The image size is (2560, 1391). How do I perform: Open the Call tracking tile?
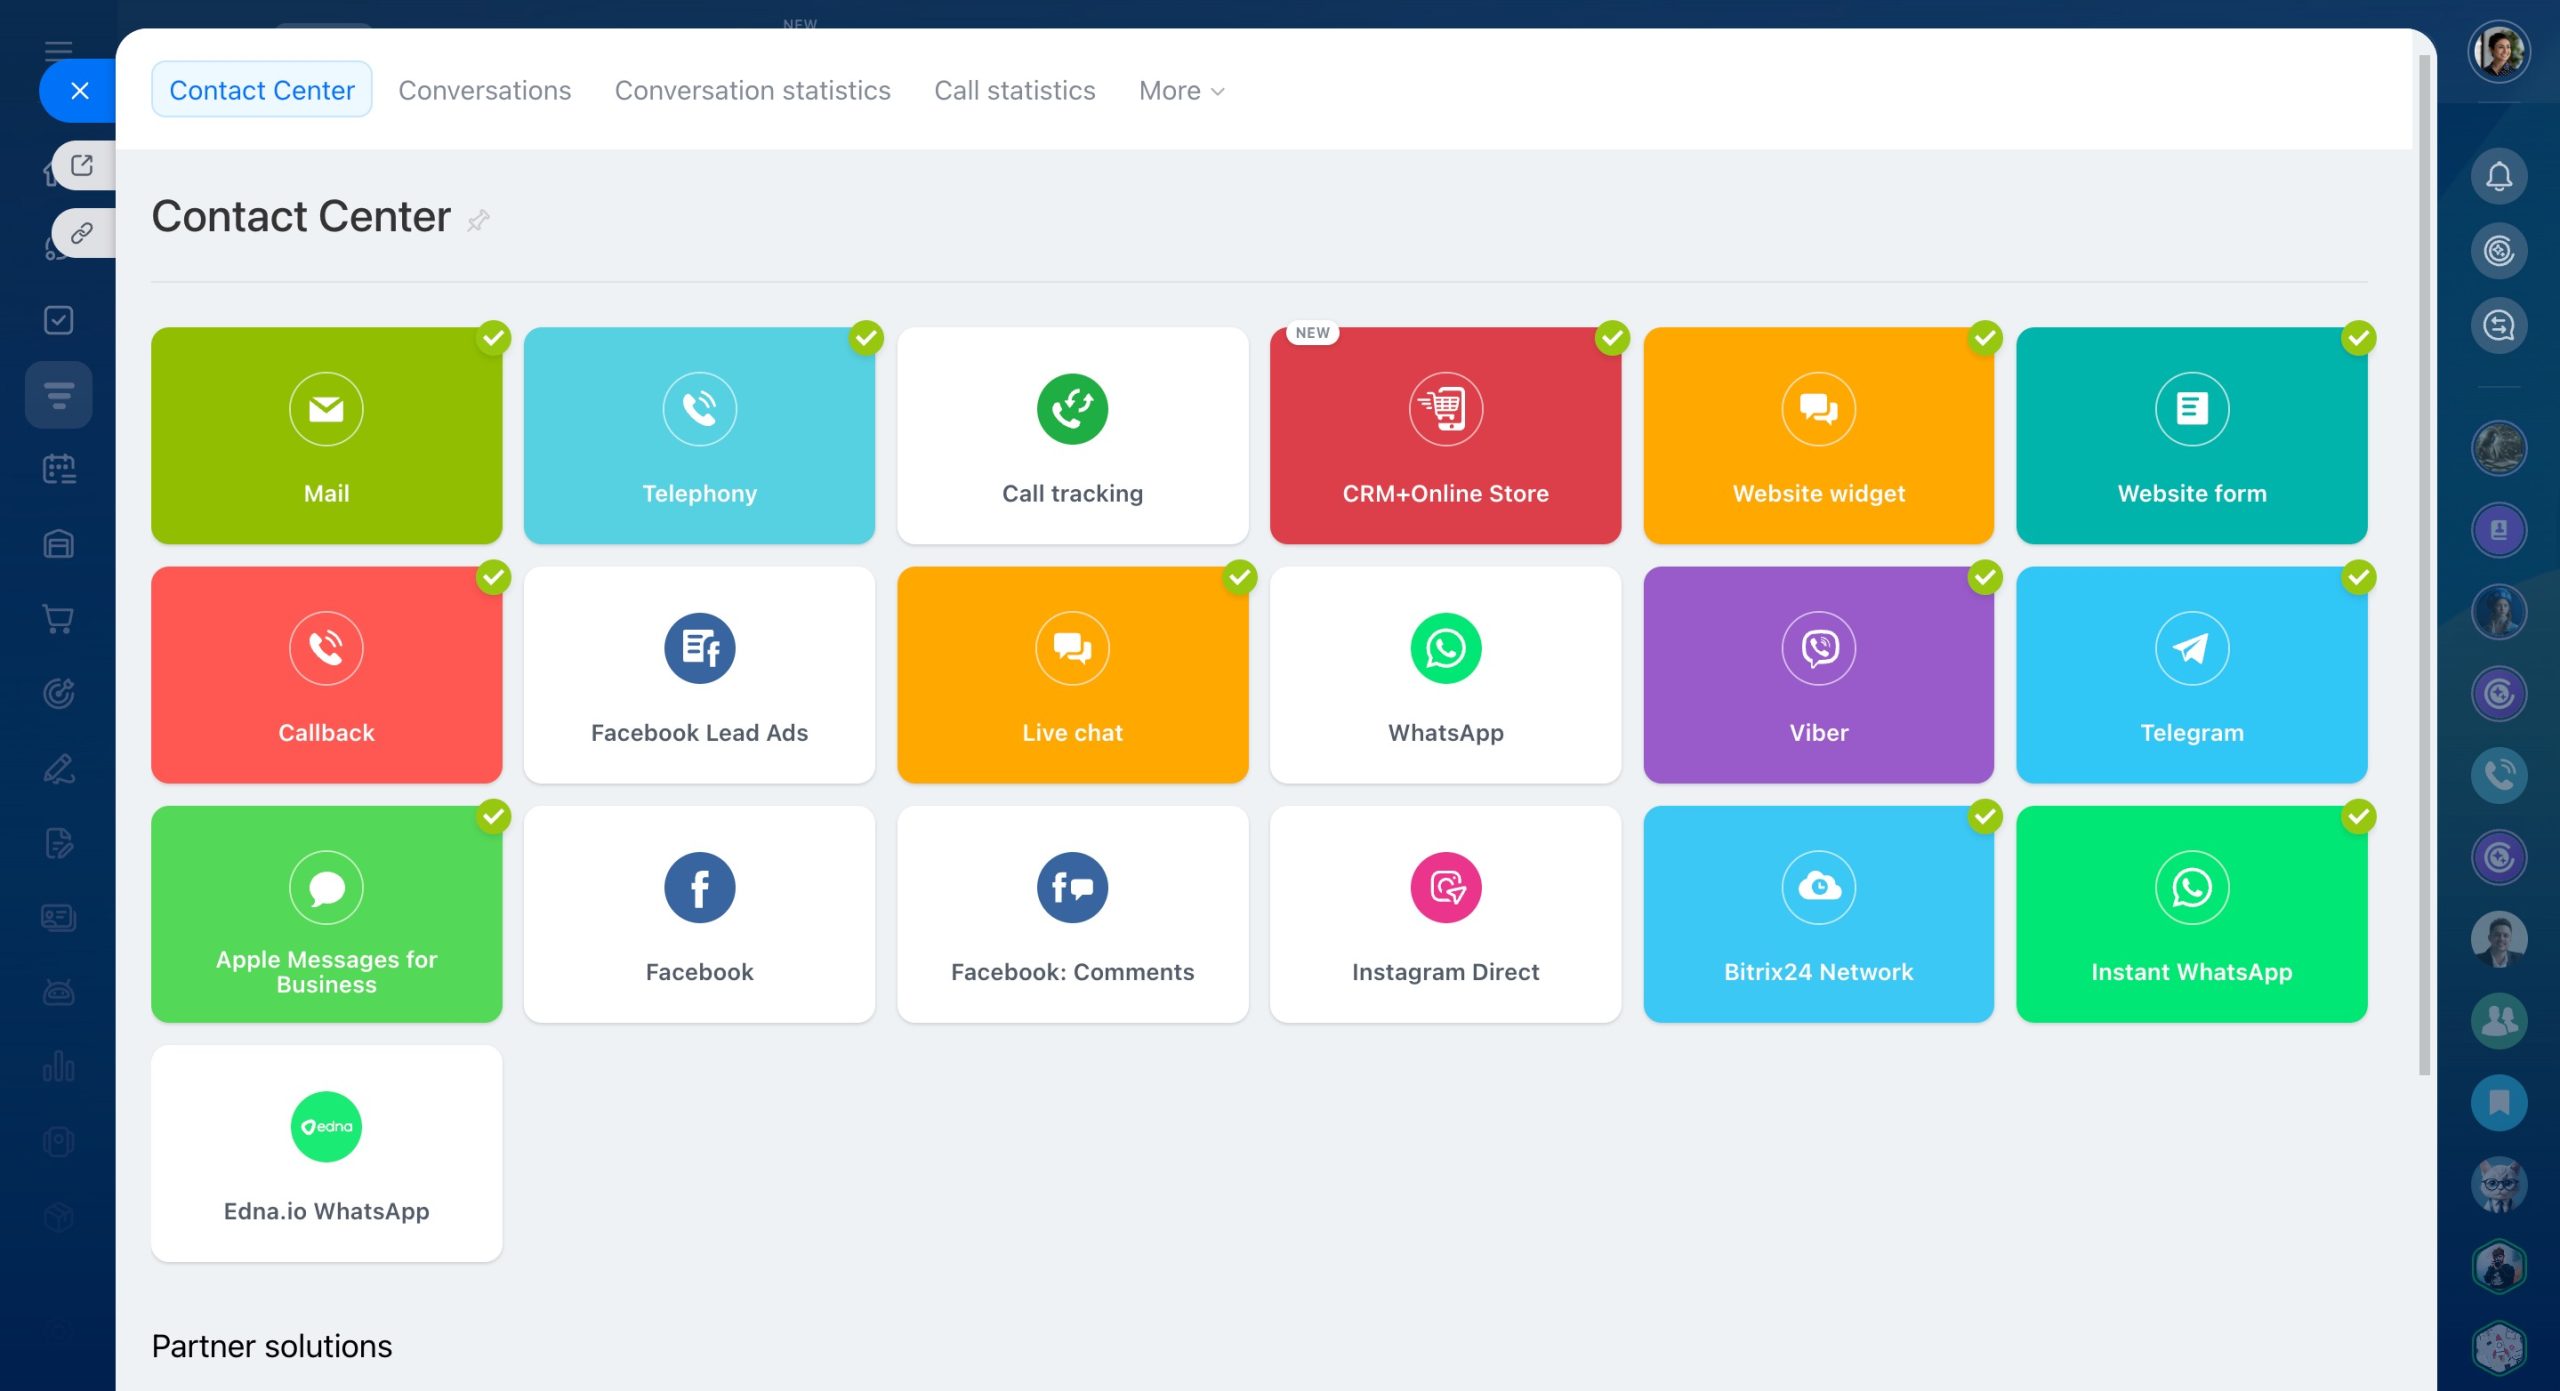tap(1072, 436)
